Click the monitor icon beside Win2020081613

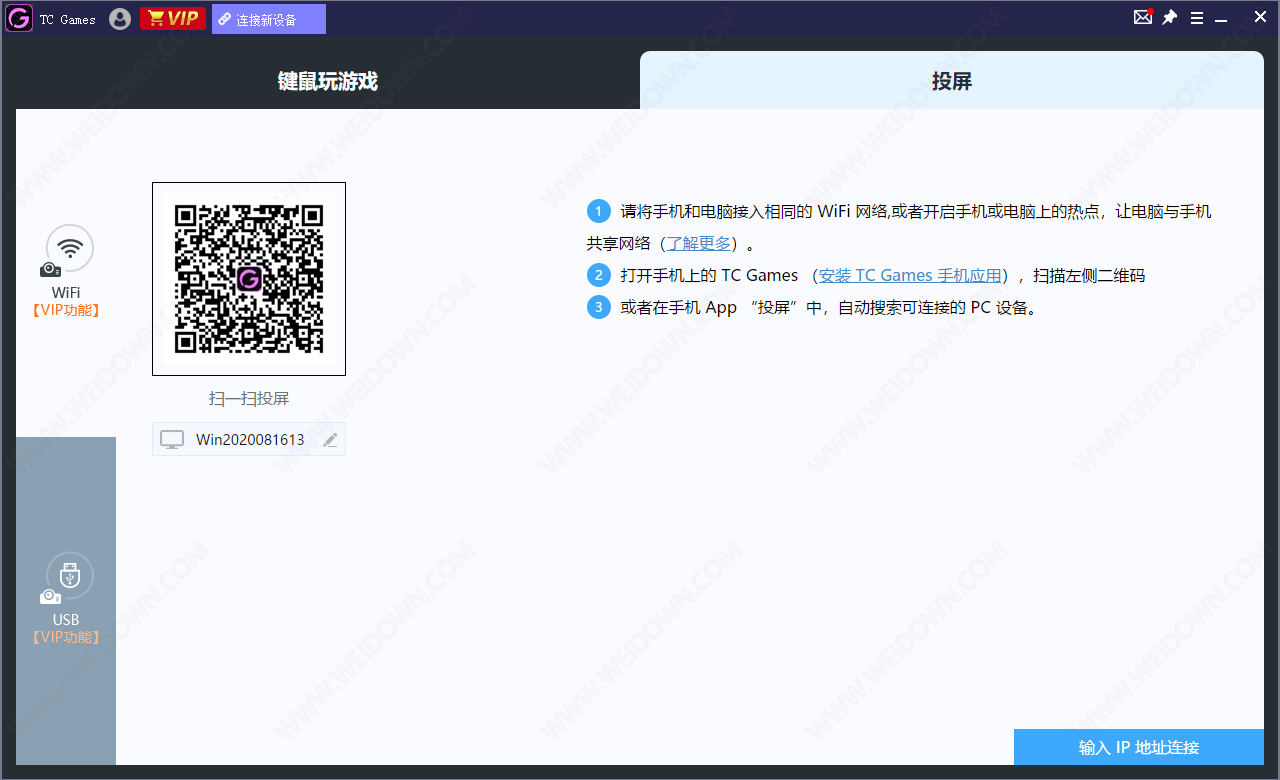point(172,440)
